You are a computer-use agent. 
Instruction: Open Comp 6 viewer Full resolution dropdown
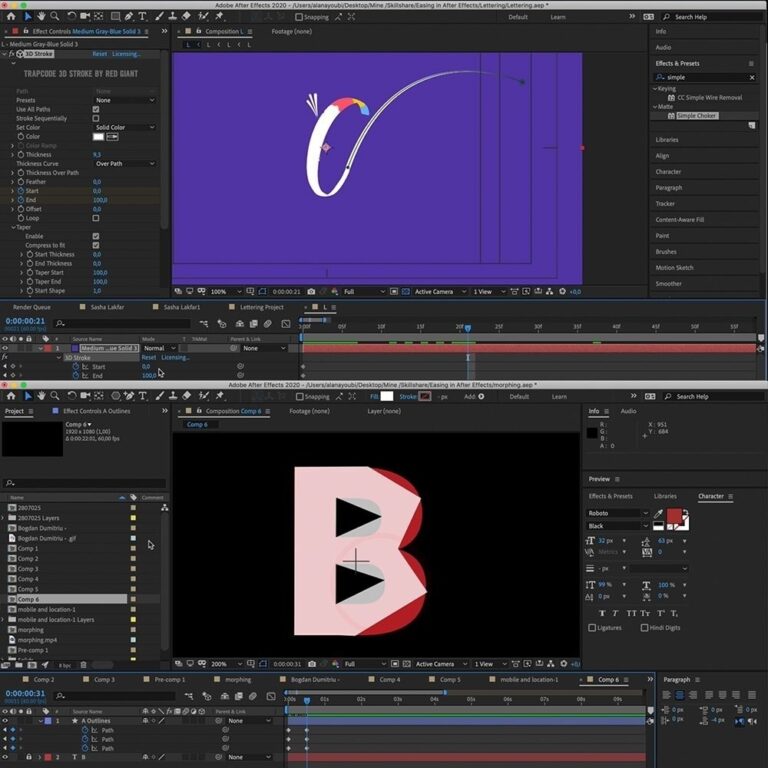(x=365, y=664)
